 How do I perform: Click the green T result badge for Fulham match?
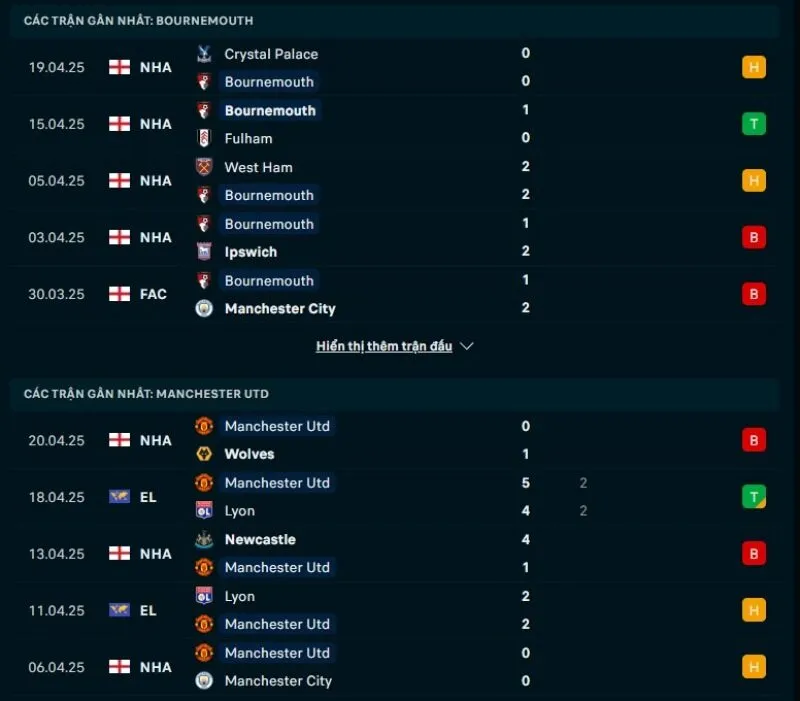point(753,124)
